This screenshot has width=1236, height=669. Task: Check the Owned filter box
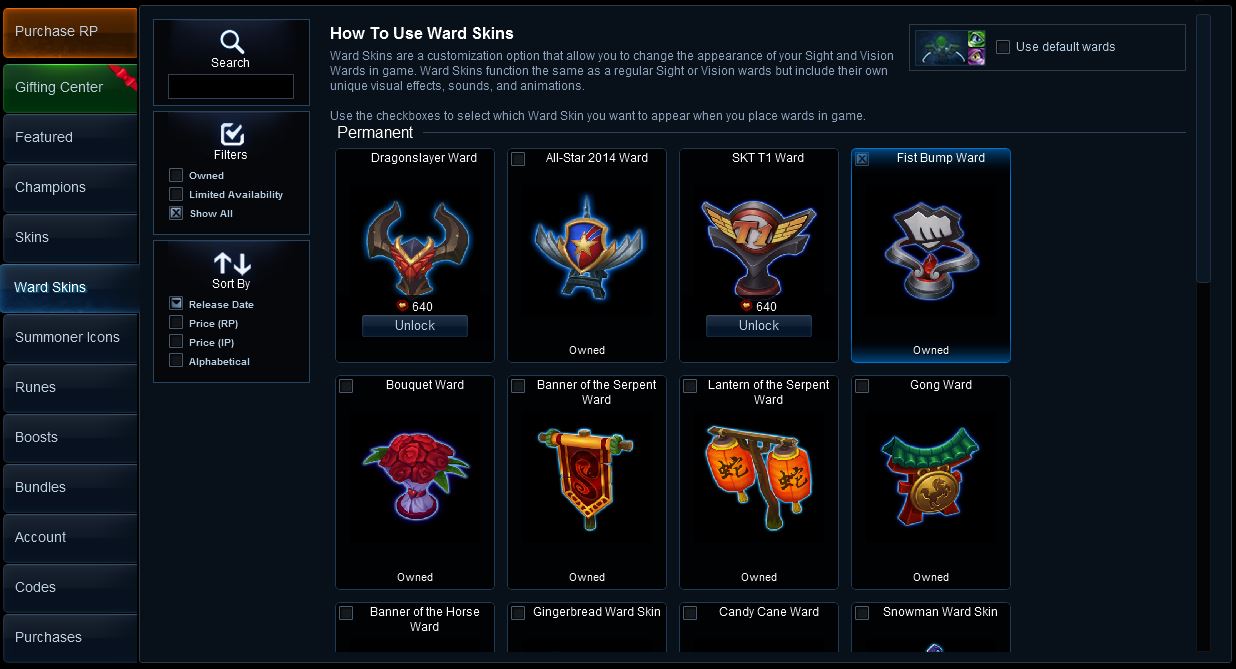pyautogui.click(x=176, y=175)
